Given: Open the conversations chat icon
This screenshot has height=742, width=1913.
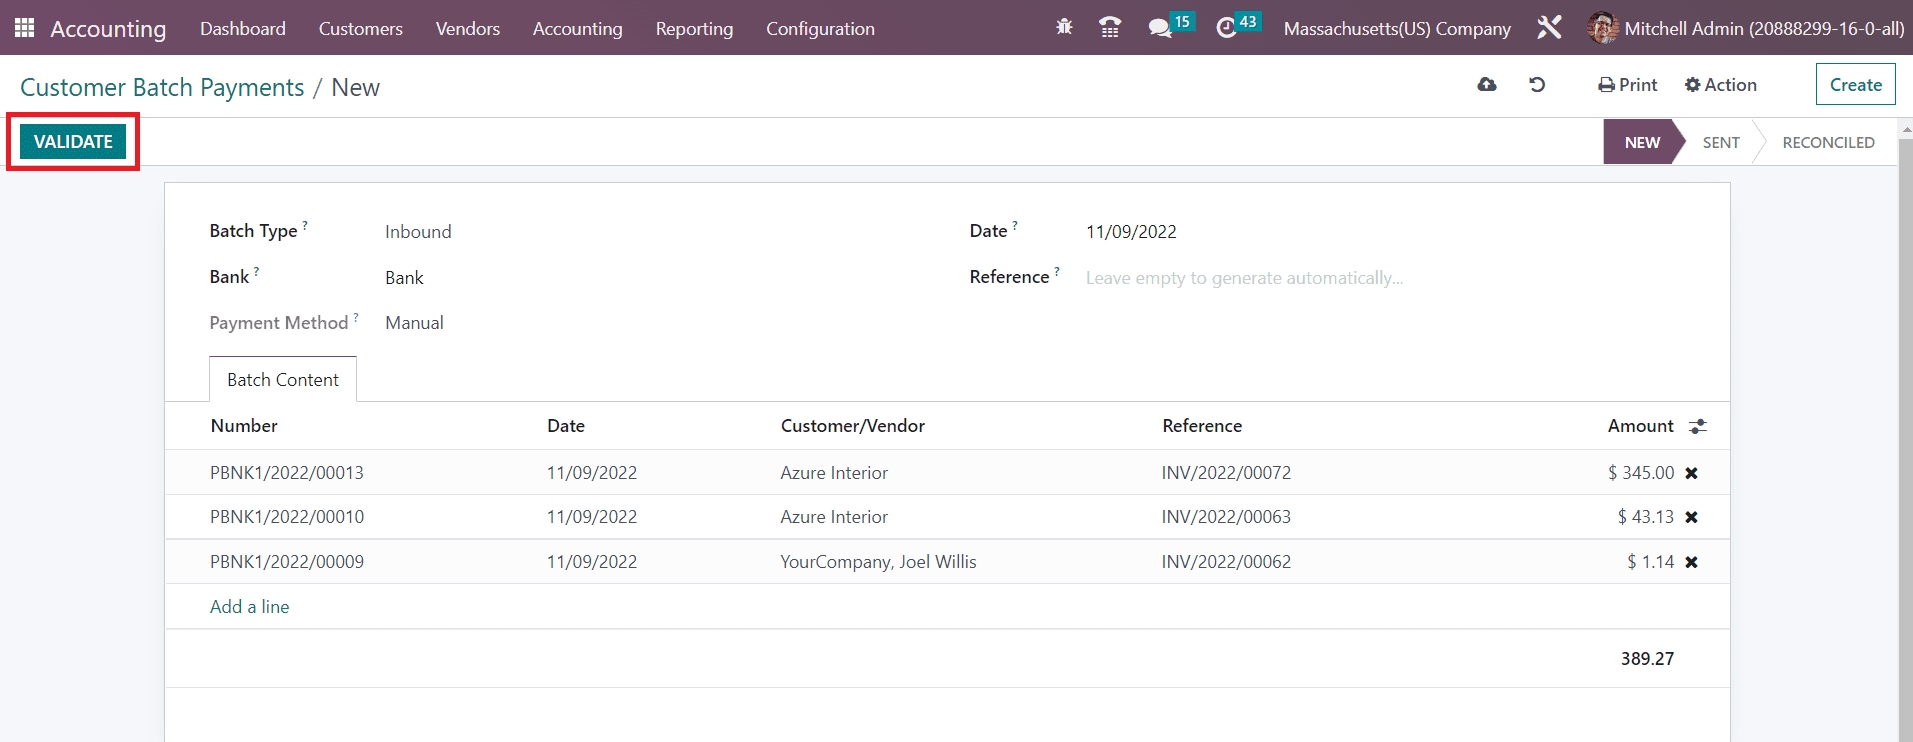Looking at the screenshot, I should coord(1160,28).
